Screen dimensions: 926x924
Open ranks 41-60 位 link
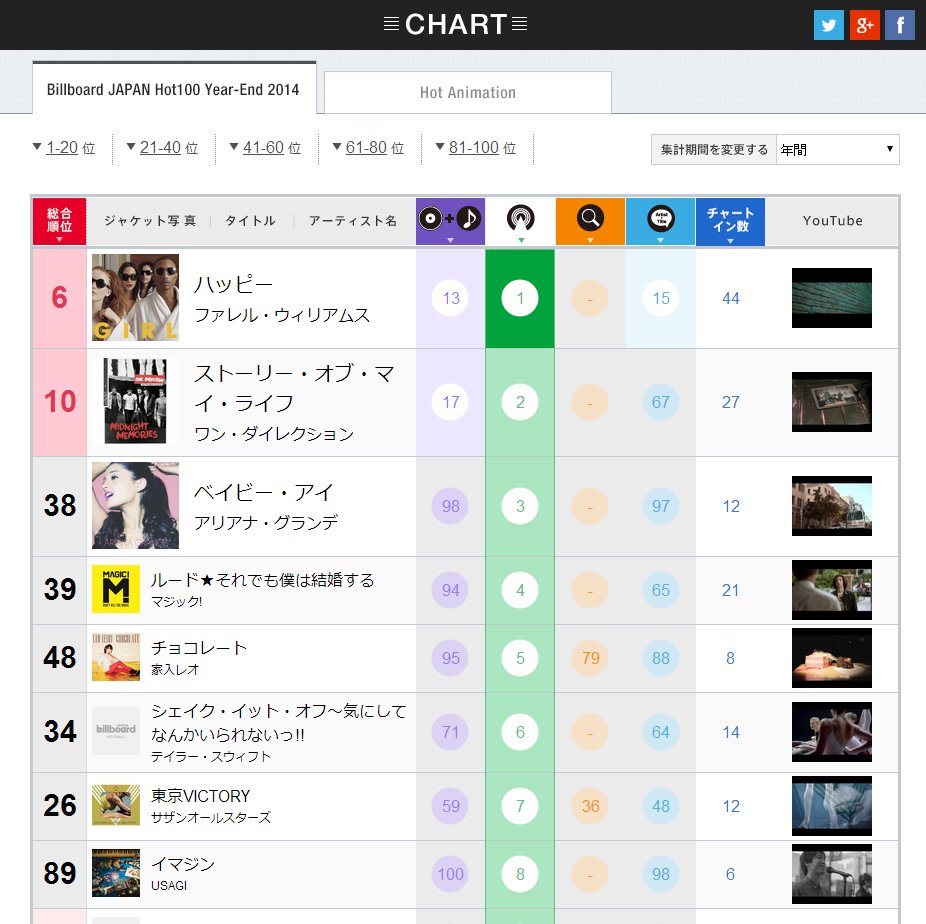264,148
